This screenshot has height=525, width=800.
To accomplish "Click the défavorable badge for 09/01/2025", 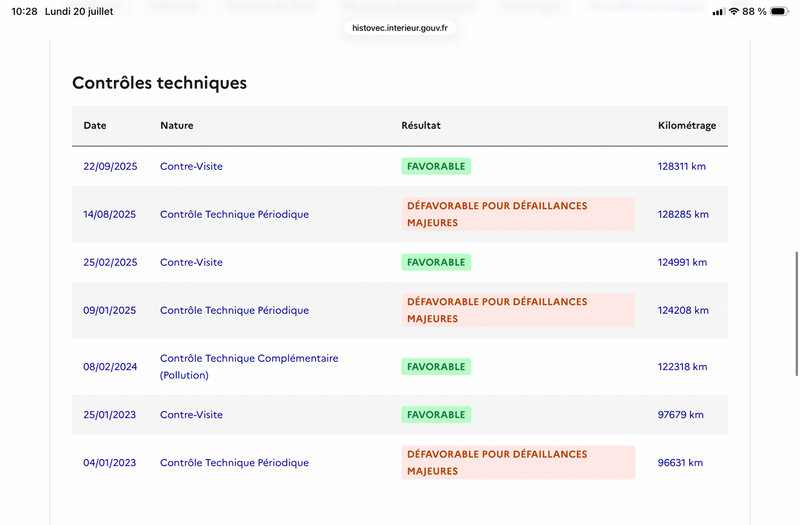I will [x=518, y=310].
